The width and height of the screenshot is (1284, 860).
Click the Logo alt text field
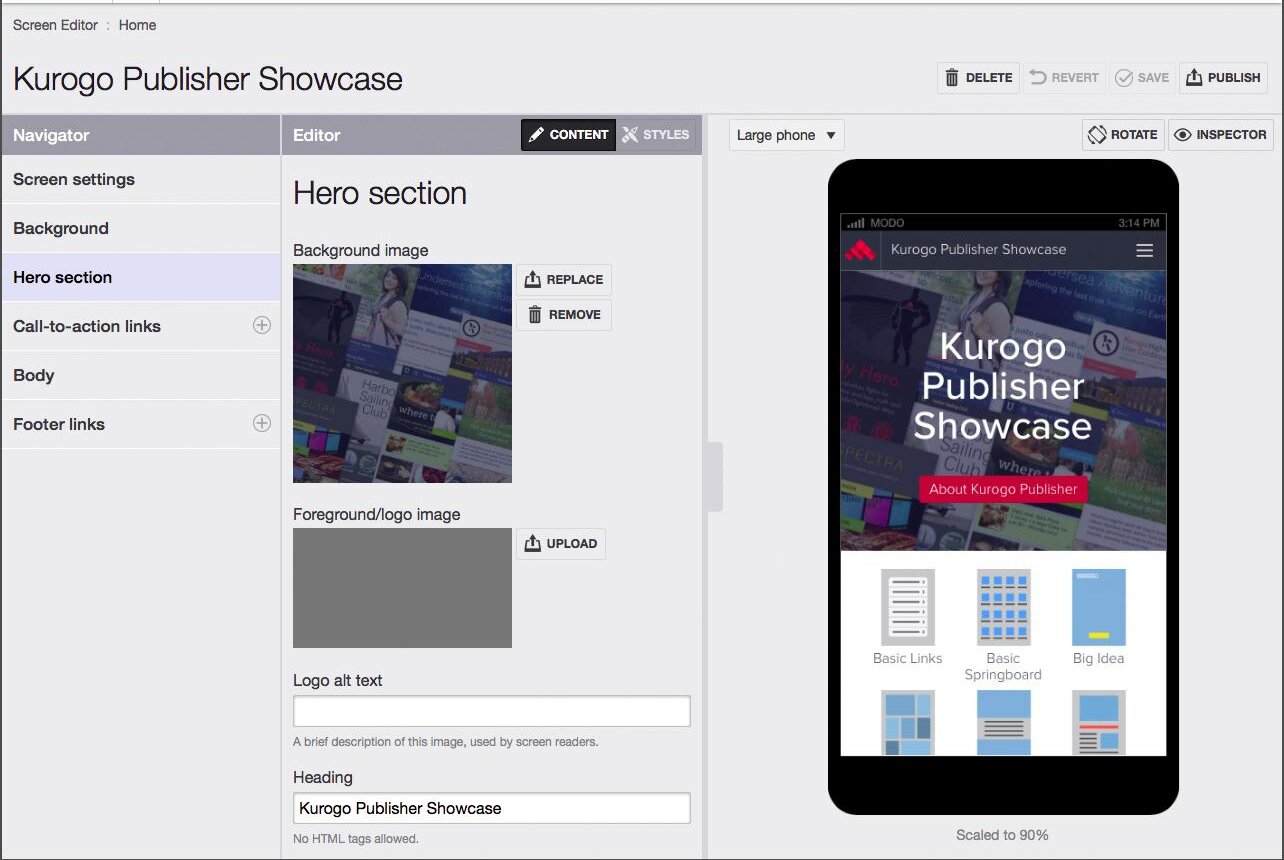tap(492, 711)
